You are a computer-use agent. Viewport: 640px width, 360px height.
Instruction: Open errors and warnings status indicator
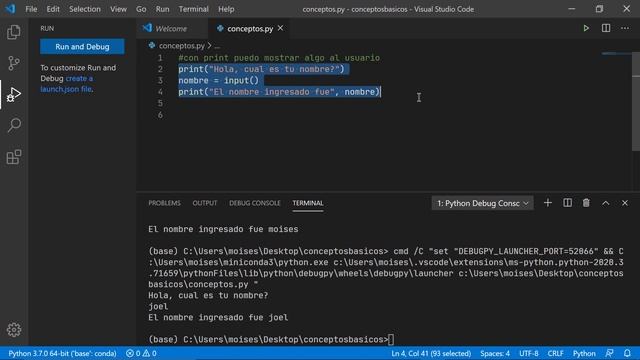coord(141,353)
